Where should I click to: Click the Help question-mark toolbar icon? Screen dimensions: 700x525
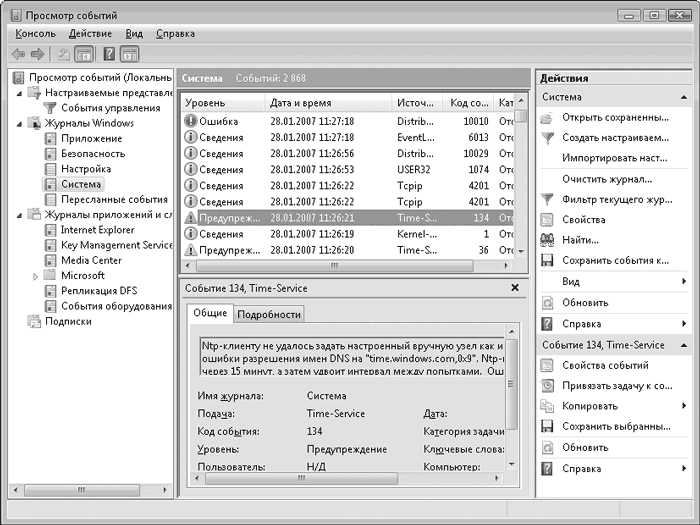[x=108, y=54]
